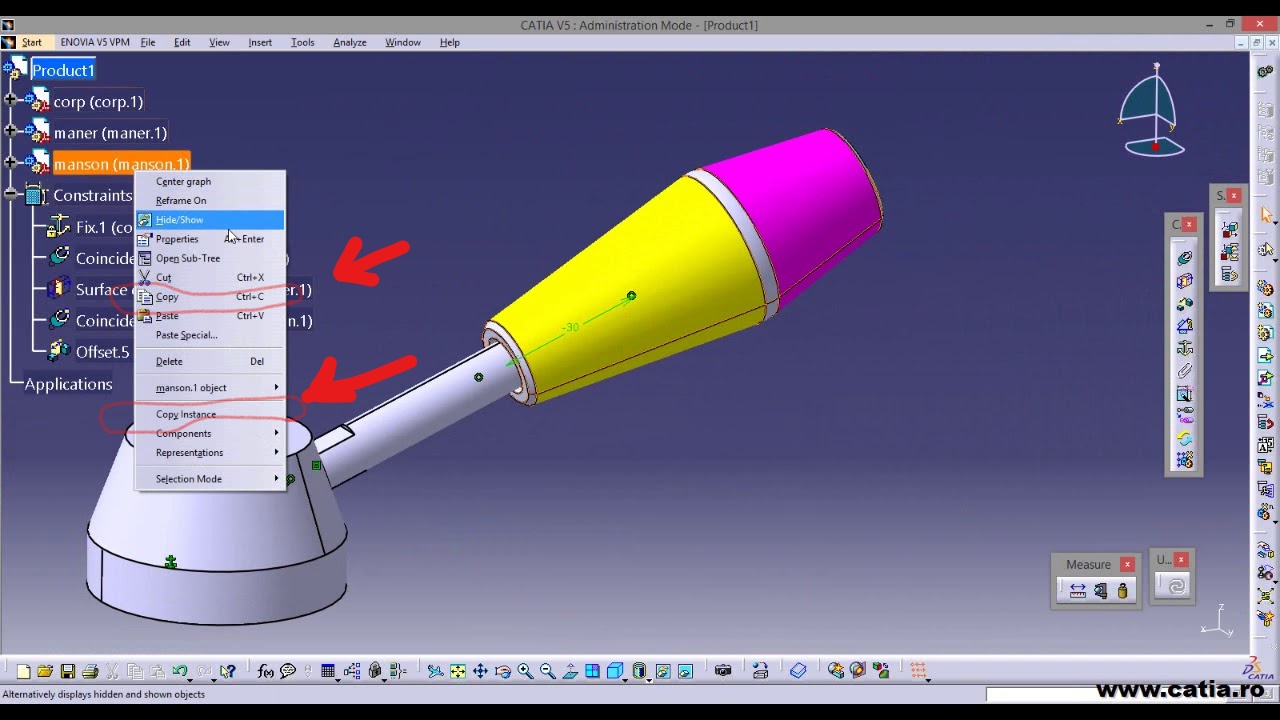This screenshot has height=720, width=1280.
Task: Open the Start menu
Action: tap(32, 43)
